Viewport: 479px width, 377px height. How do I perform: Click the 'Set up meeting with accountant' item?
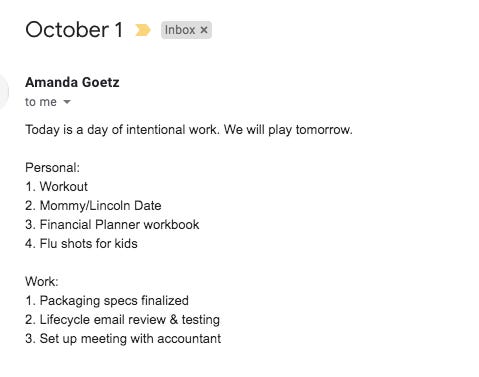123,339
